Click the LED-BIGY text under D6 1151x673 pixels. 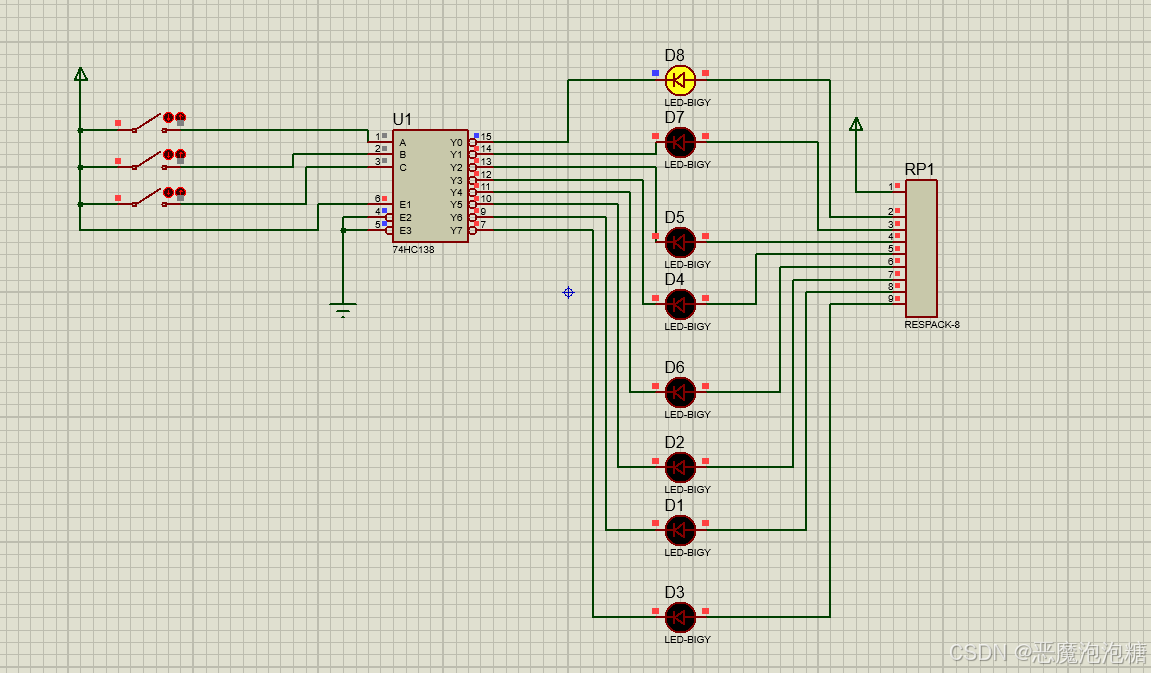(687, 415)
